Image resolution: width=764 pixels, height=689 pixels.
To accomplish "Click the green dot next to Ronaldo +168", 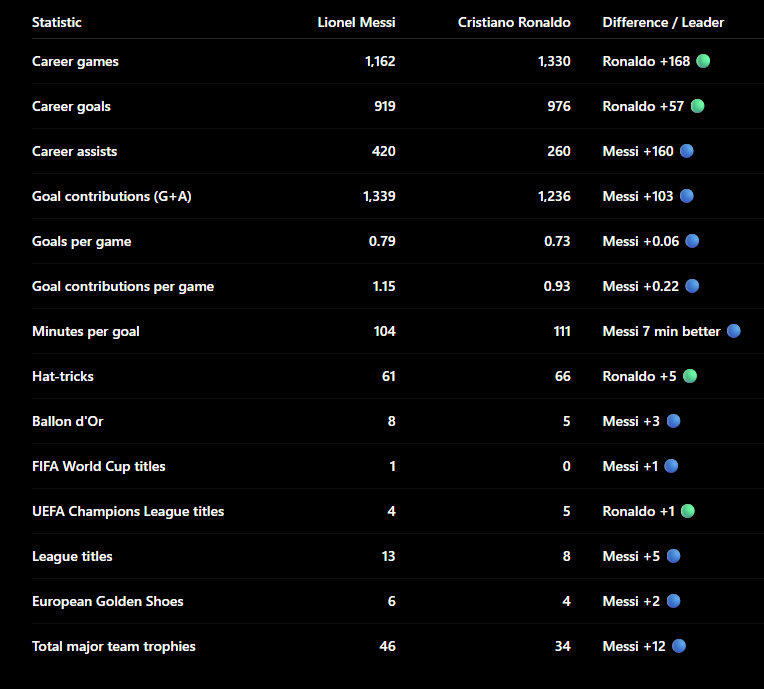I will (x=703, y=61).
